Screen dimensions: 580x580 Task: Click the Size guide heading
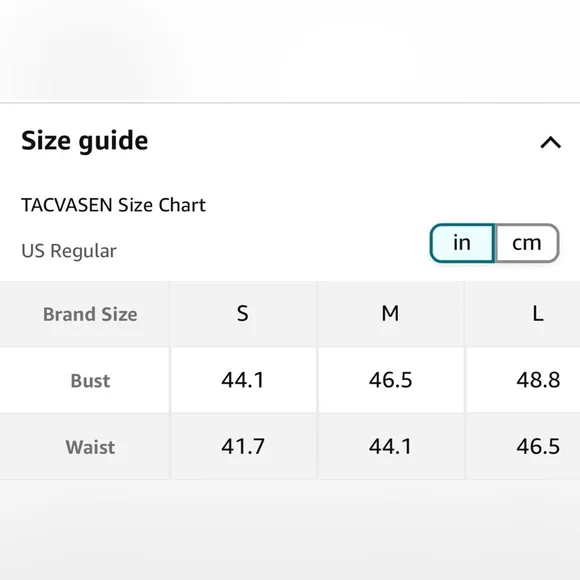[x=85, y=141]
